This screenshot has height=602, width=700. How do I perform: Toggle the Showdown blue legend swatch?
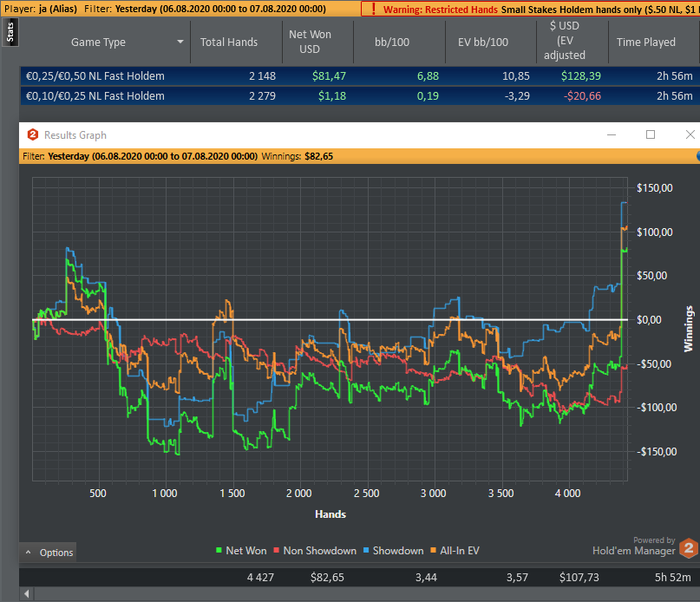click(x=366, y=550)
